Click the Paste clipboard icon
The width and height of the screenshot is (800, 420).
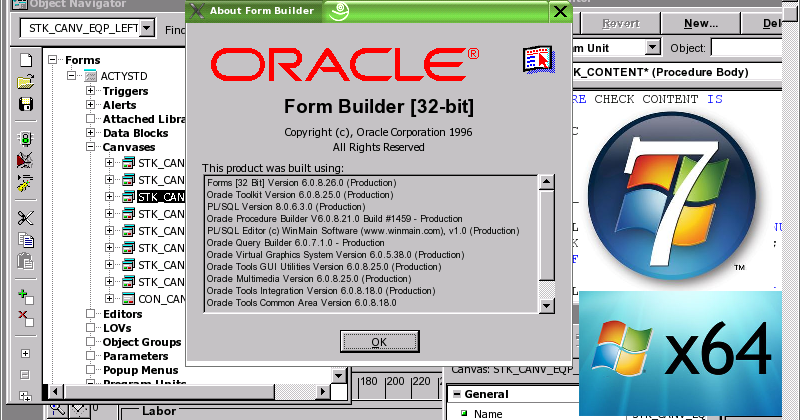click(25, 261)
